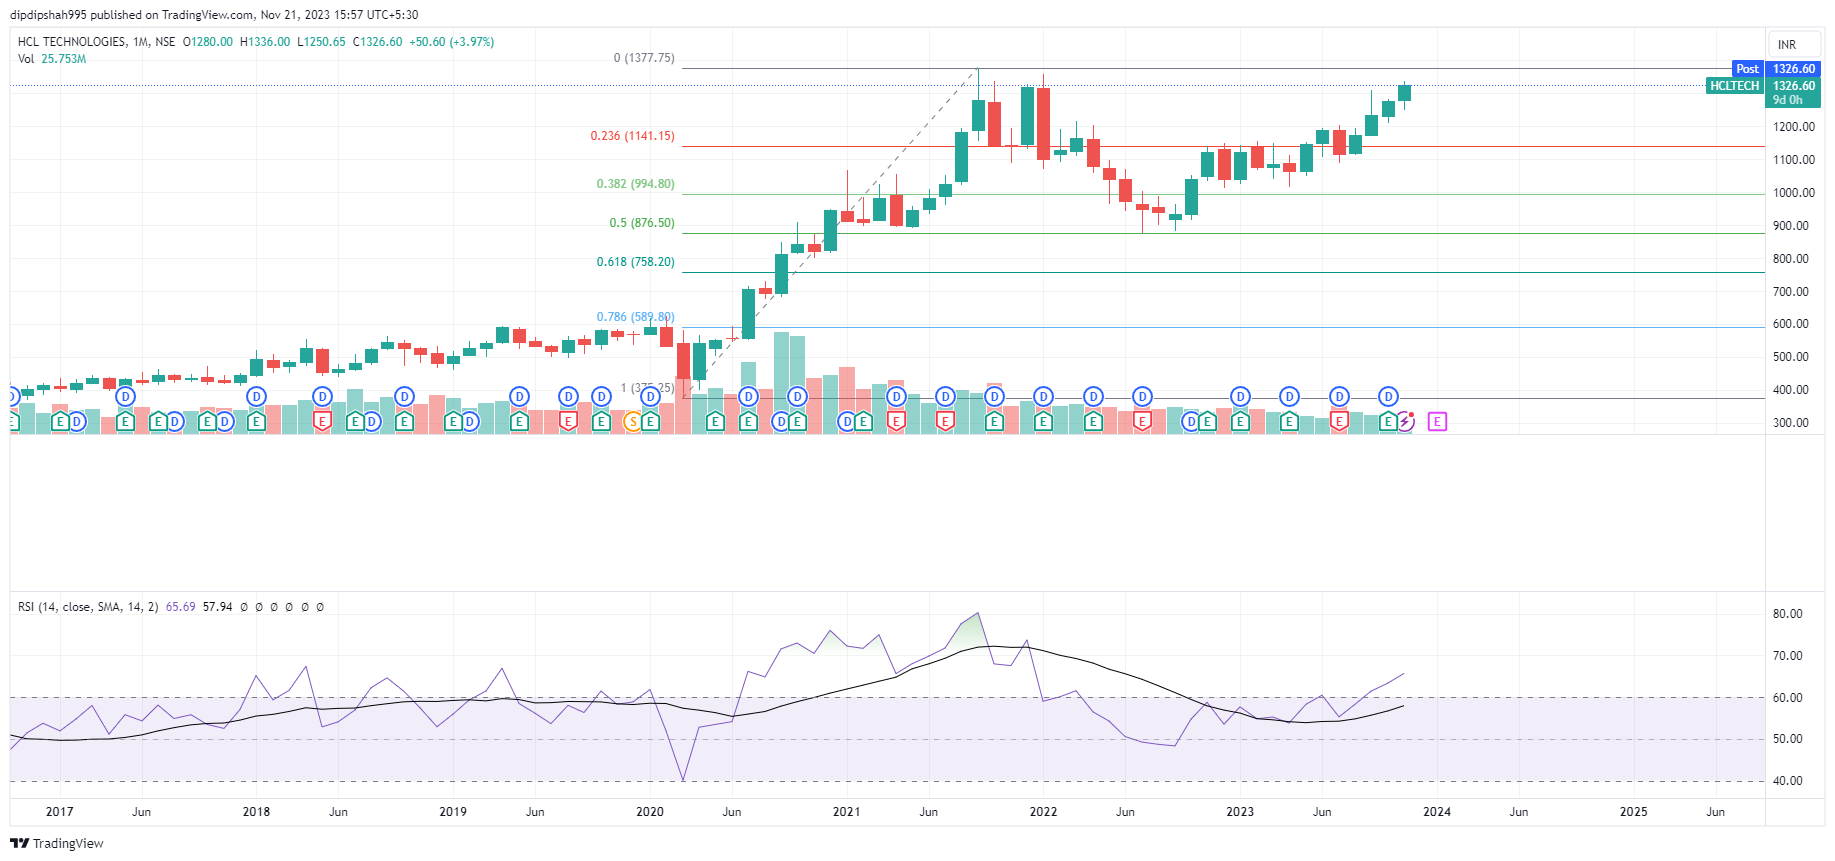This screenshot has height=861, width=1835.
Task: Click the 0 (1377.75) Fibonacci top label
Action: (x=643, y=58)
